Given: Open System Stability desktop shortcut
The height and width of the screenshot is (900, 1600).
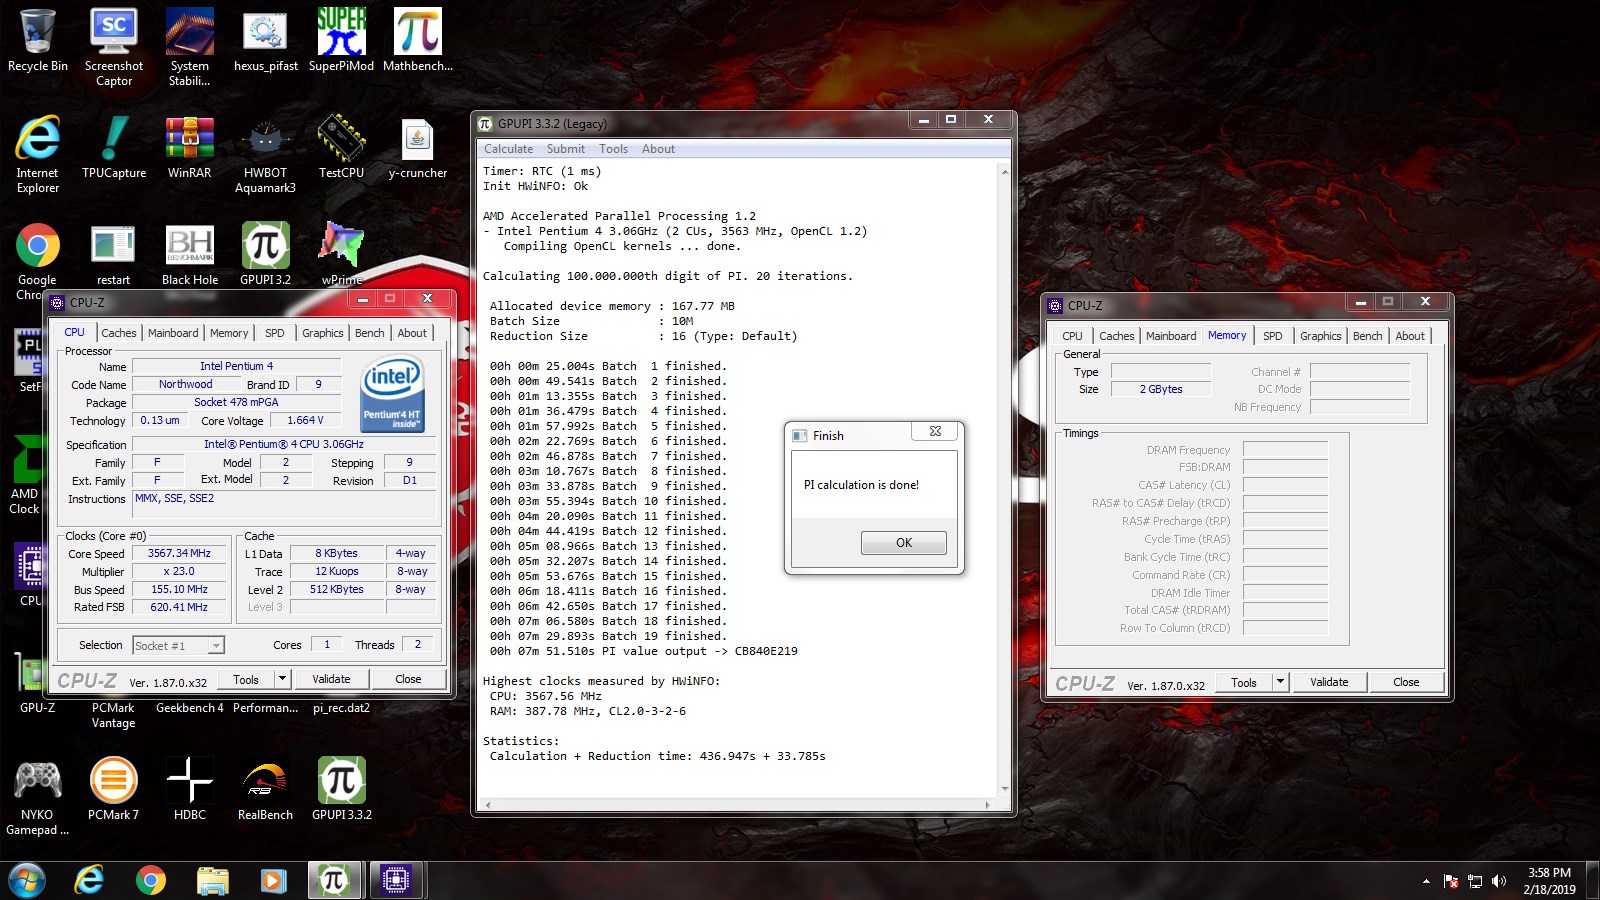Looking at the screenshot, I should pyautogui.click(x=190, y=47).
